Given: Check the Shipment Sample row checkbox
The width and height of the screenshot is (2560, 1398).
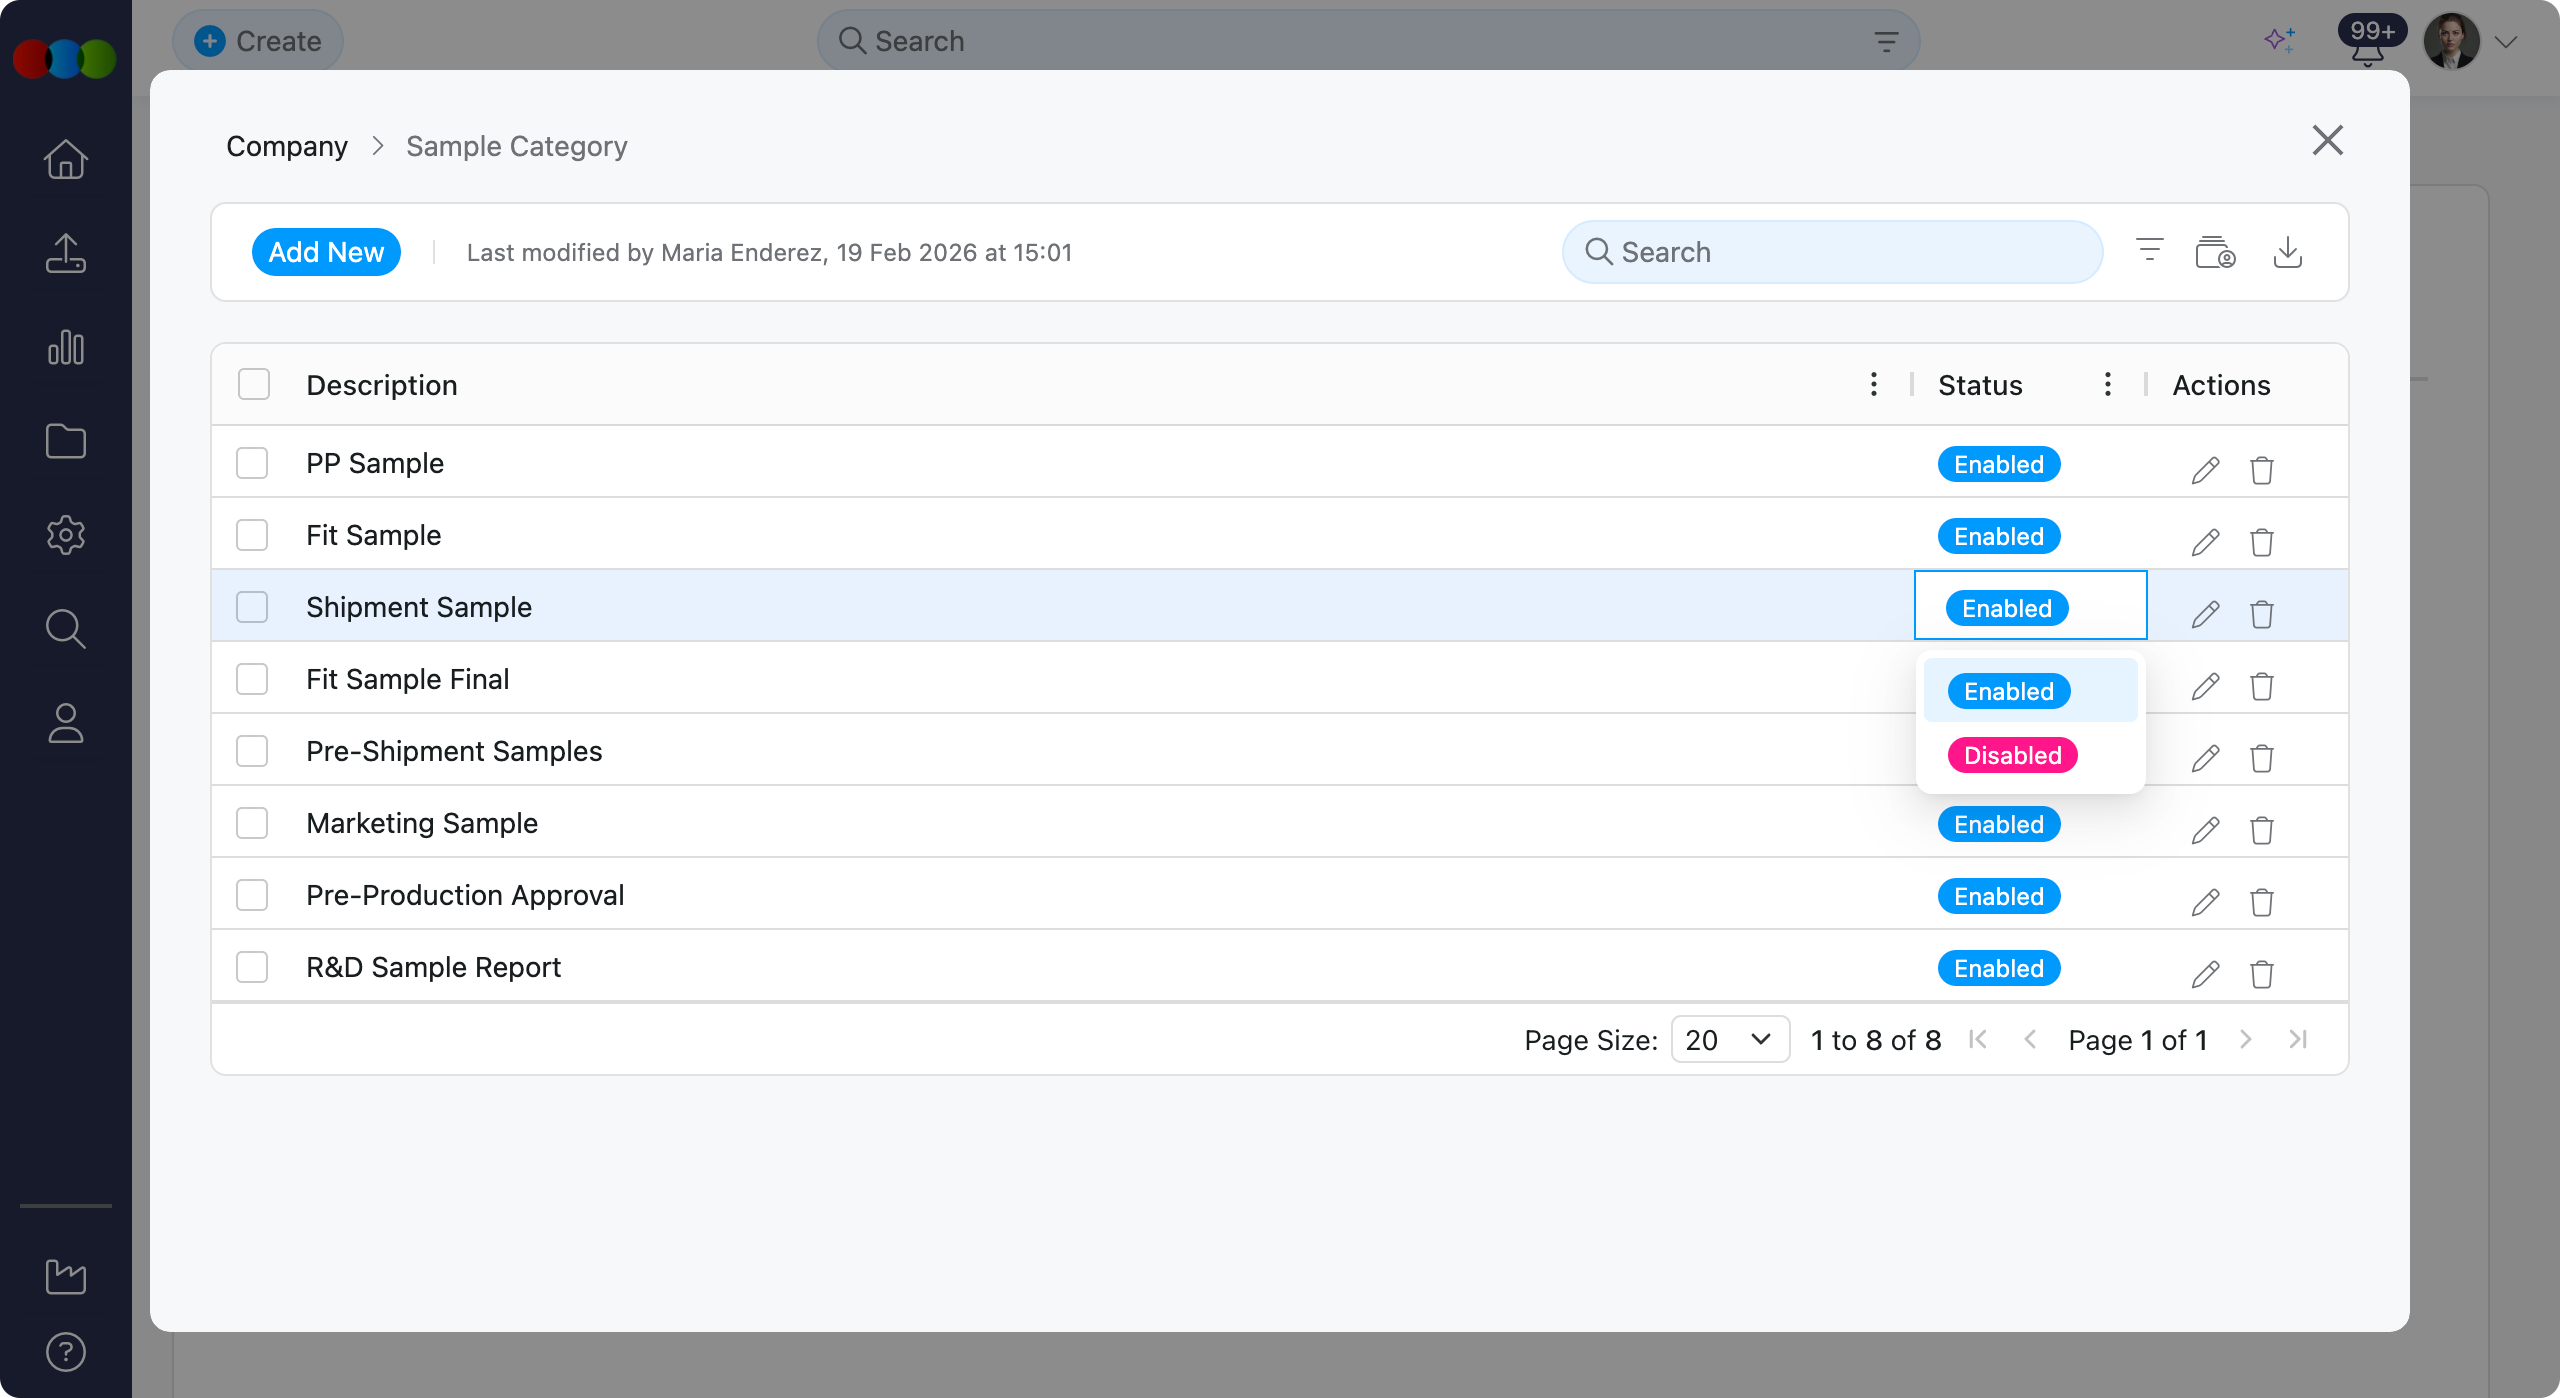Looking at the screenshot, I should coord(252,607).
